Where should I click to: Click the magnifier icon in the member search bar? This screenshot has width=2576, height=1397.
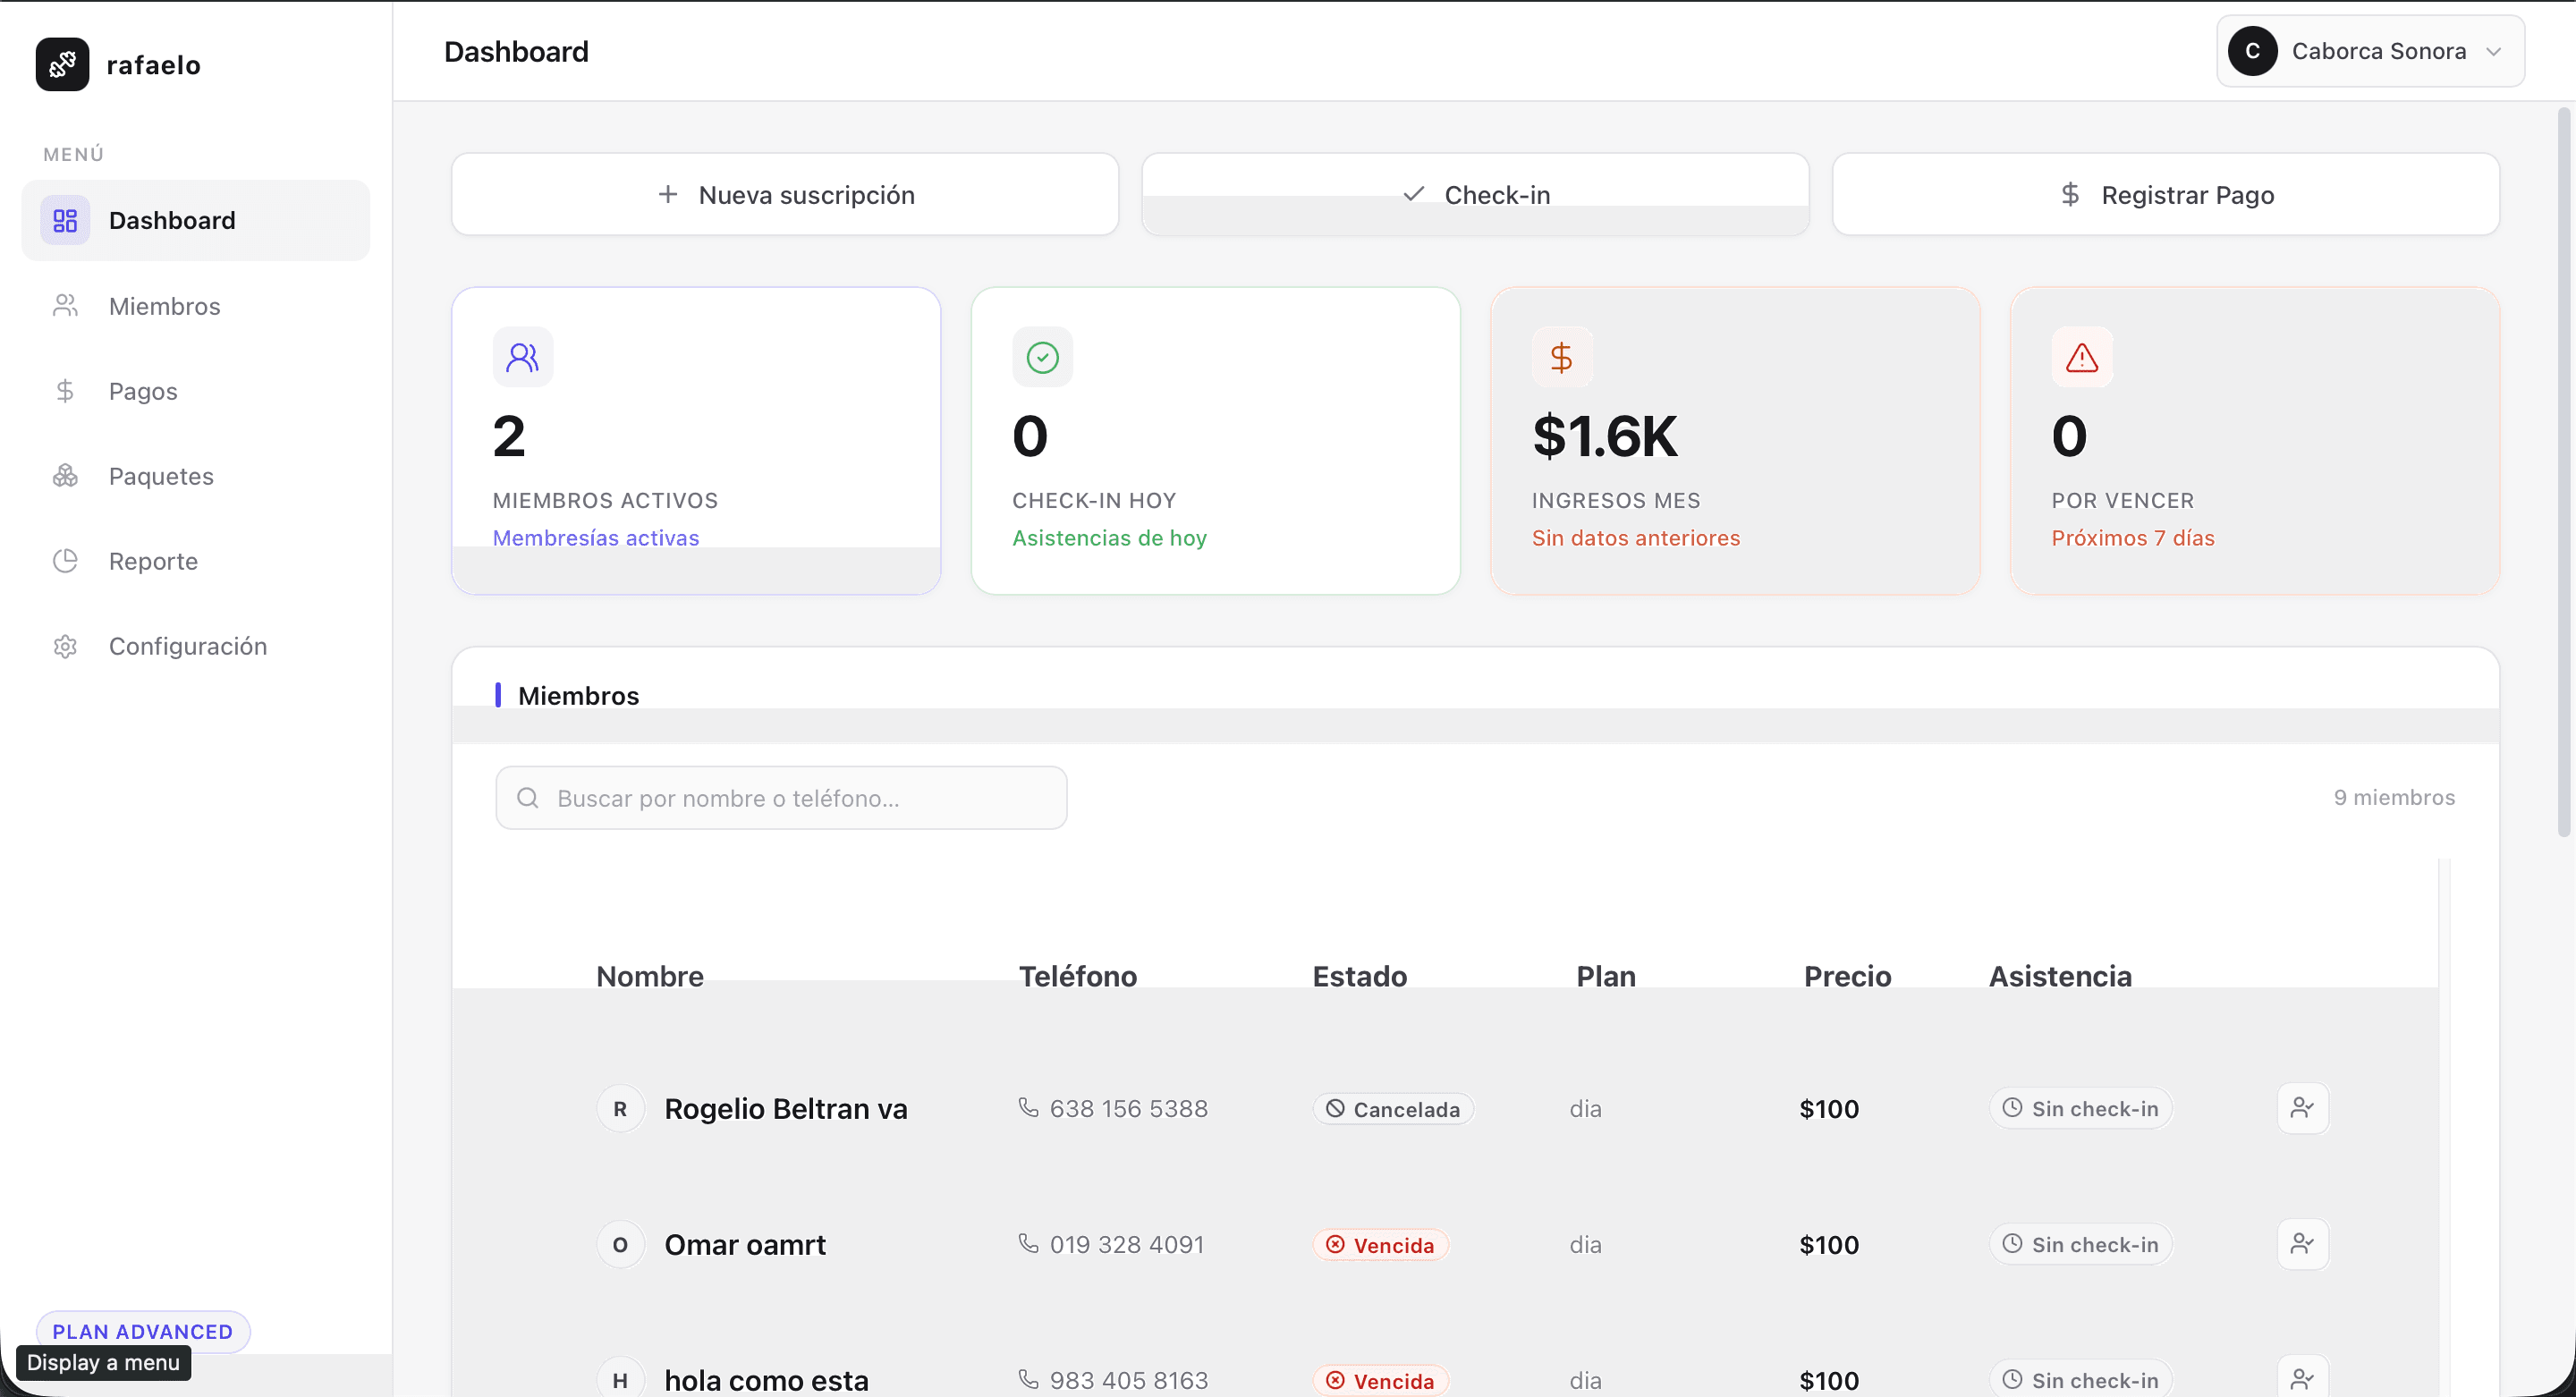coord(529,798)
